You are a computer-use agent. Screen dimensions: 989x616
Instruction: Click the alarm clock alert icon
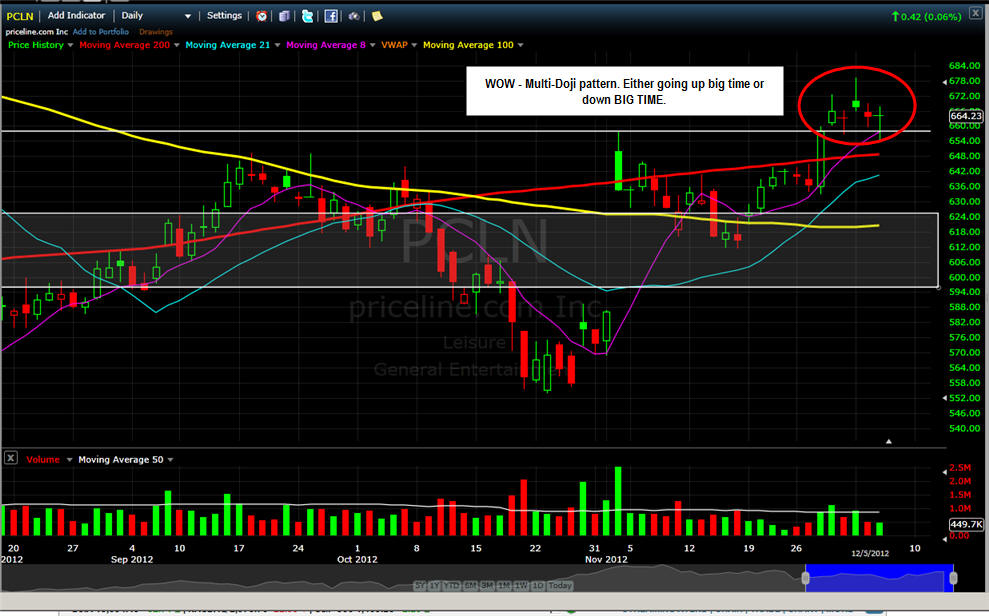click(262, 16)
